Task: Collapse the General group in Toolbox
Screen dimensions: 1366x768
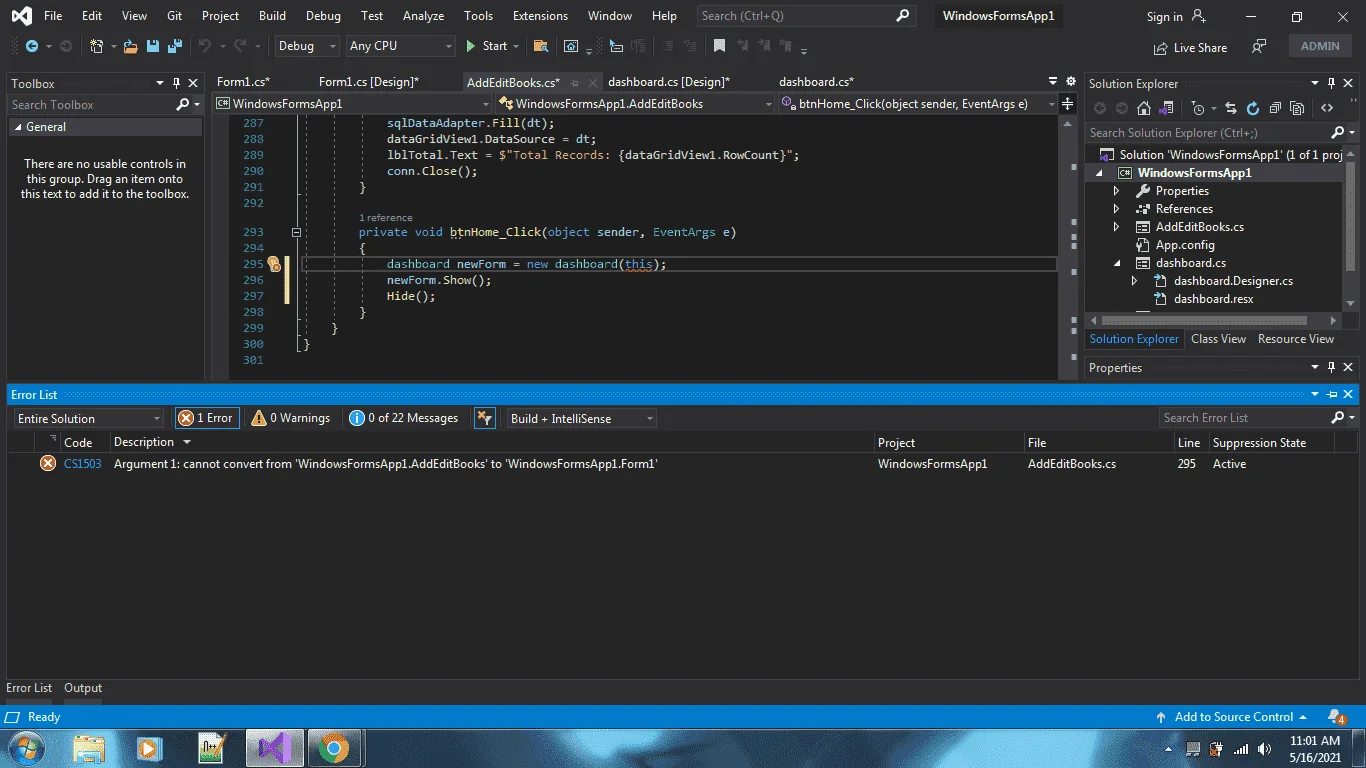Action: 18,127
